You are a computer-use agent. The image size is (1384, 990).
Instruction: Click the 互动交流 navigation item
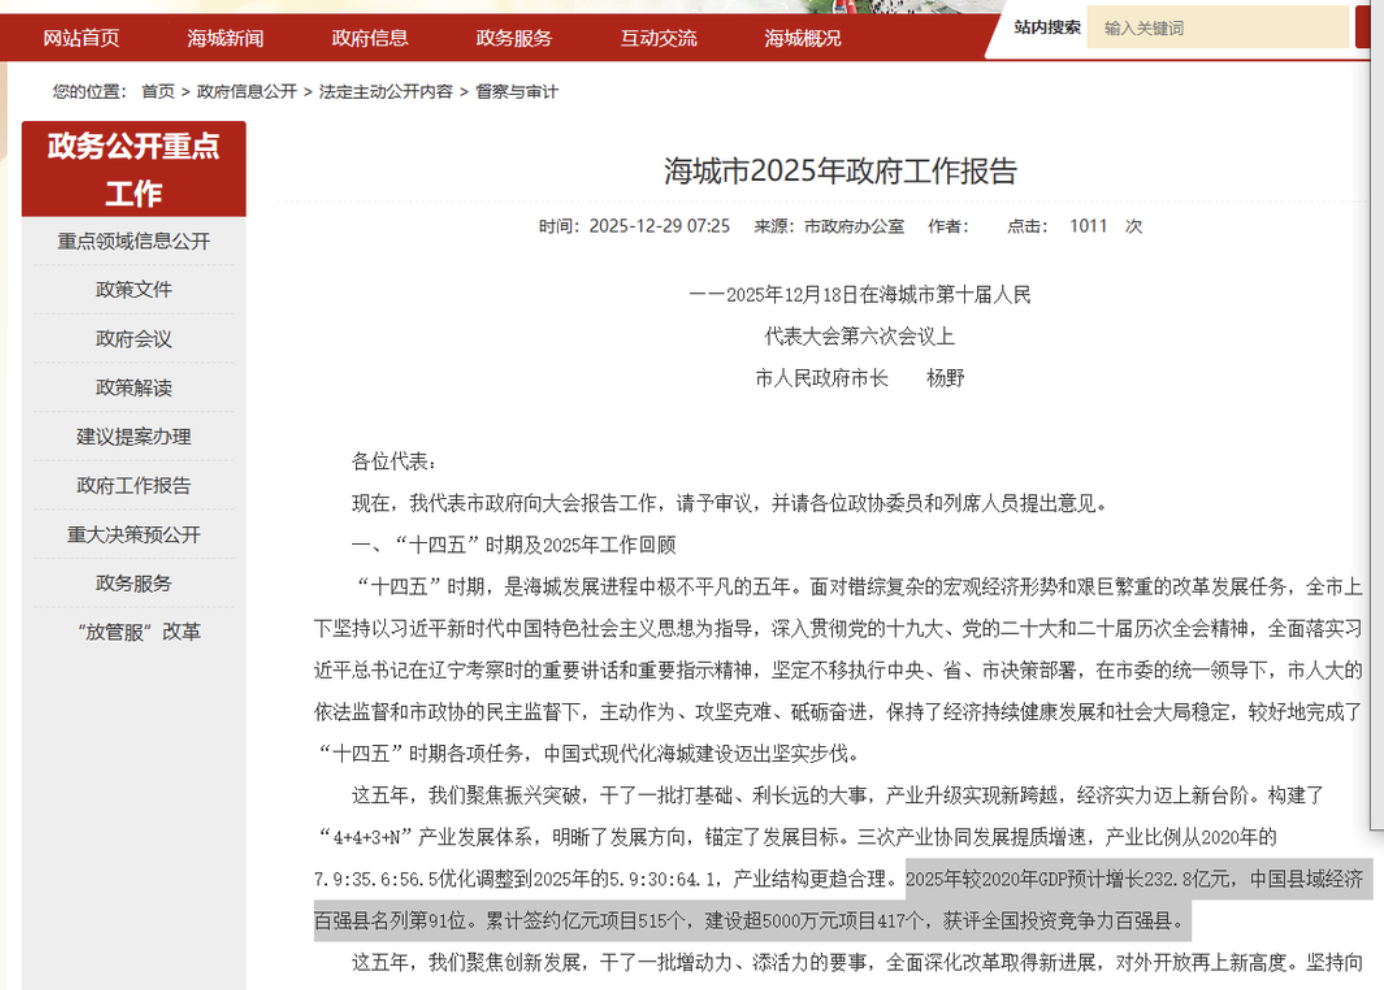658,38
